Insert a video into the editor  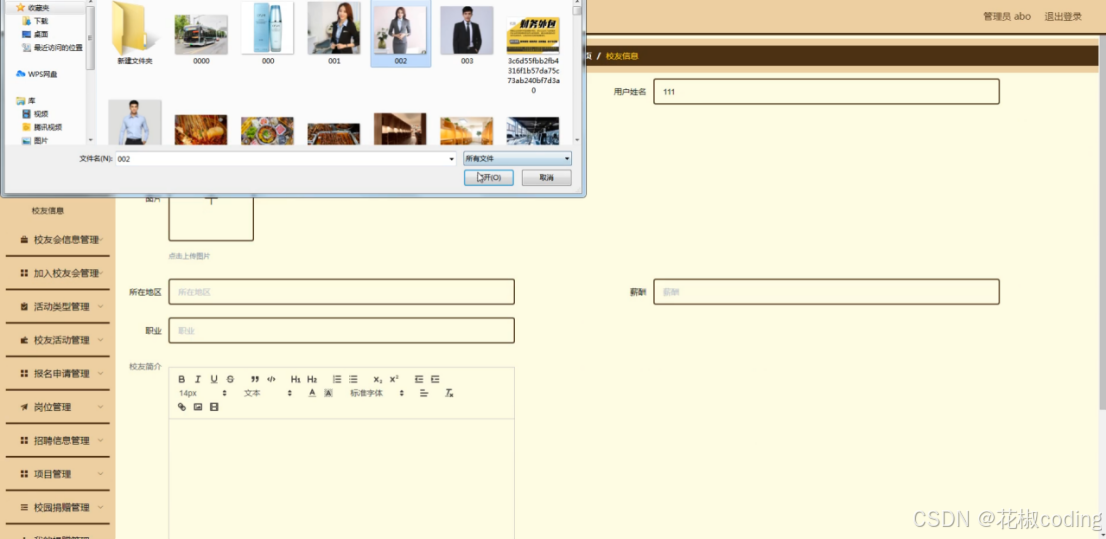point(214,407)
